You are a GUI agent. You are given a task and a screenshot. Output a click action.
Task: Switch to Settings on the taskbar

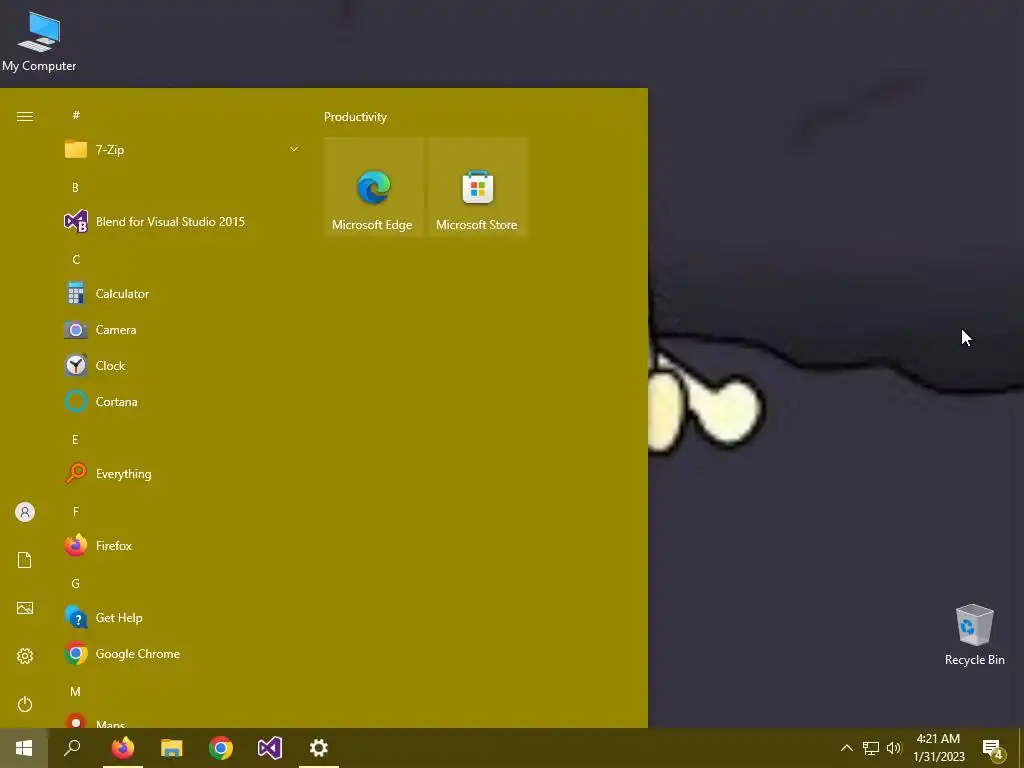(x=319, y=748)
